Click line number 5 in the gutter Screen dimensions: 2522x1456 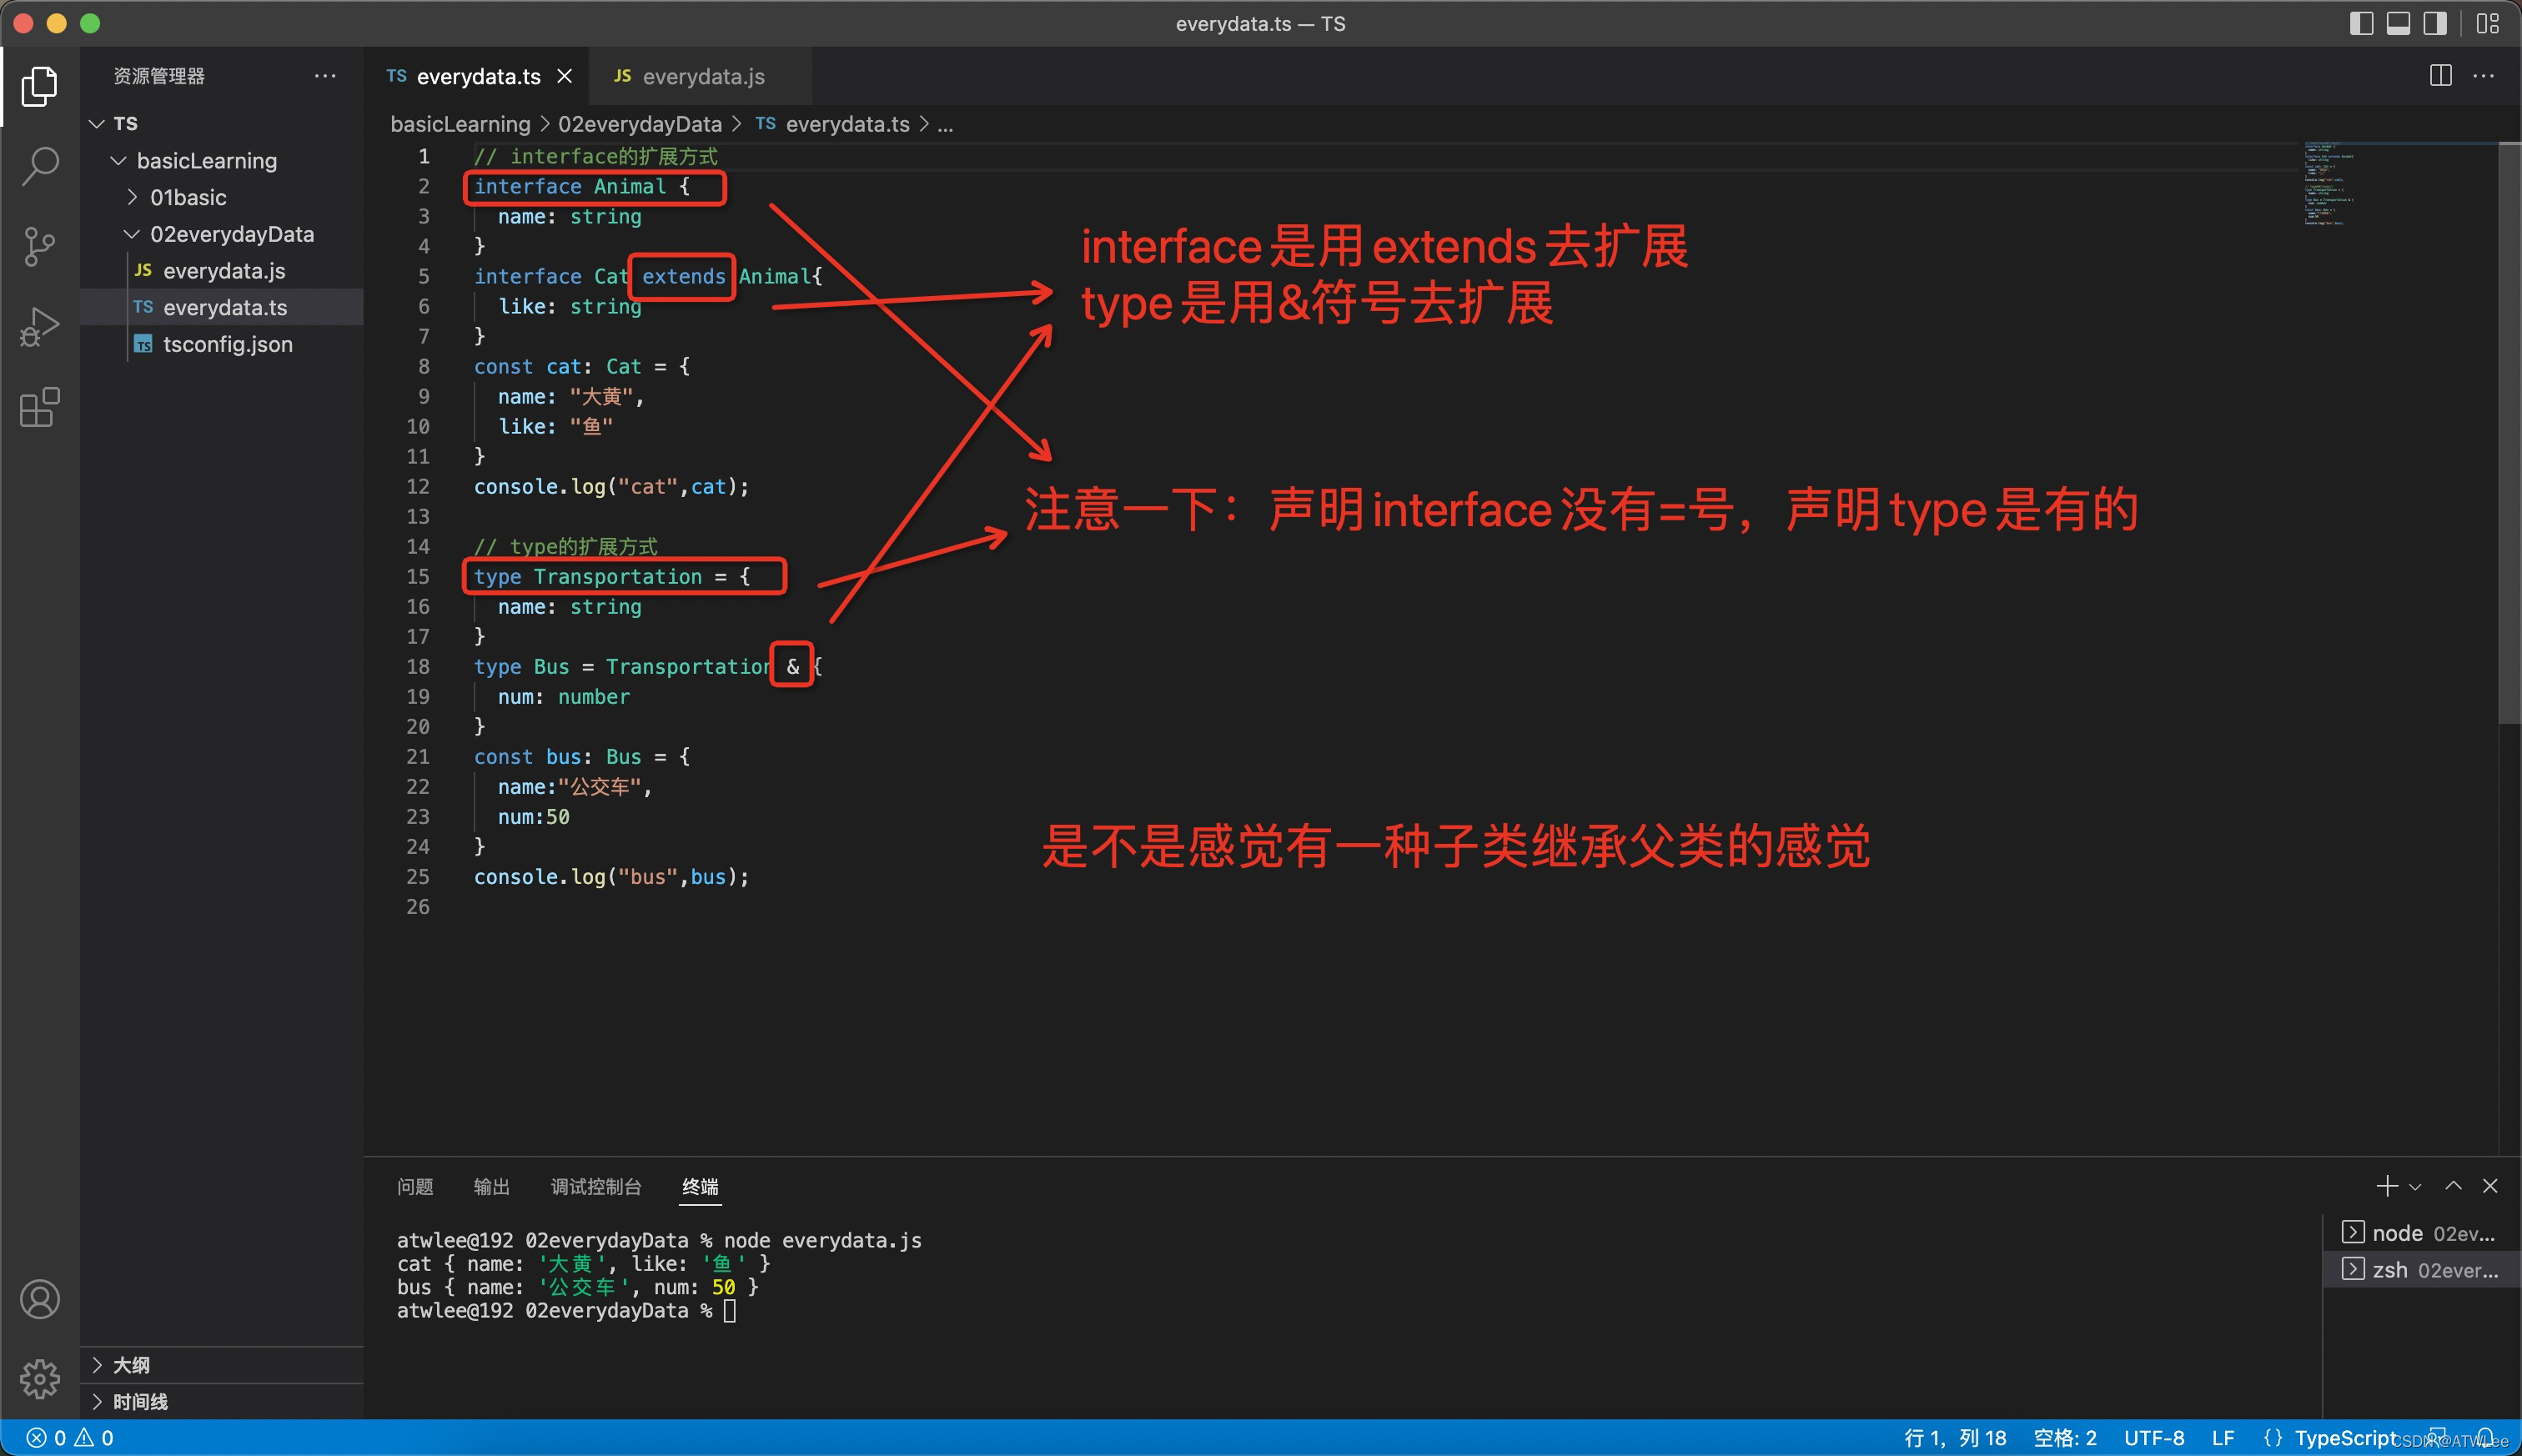point(424,277)
